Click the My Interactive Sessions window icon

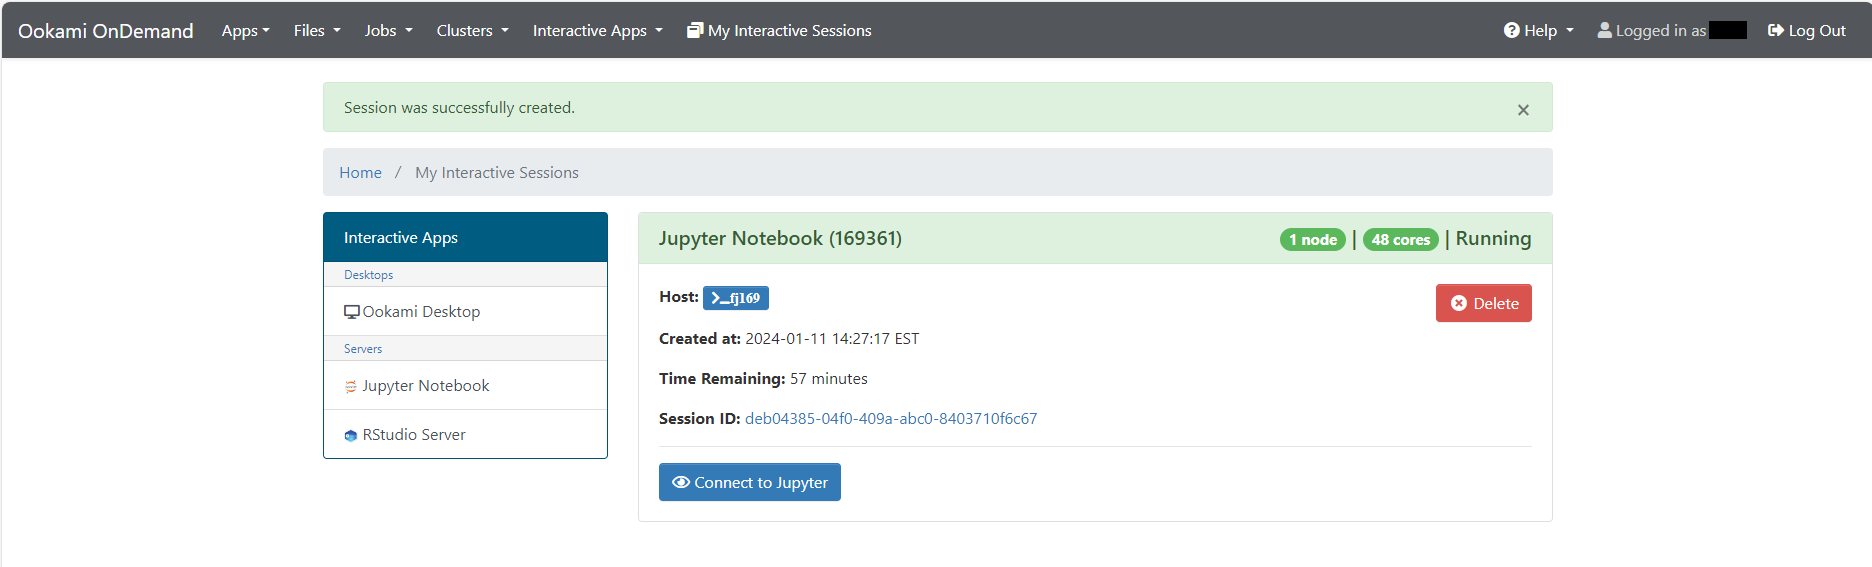click(695, 30)
